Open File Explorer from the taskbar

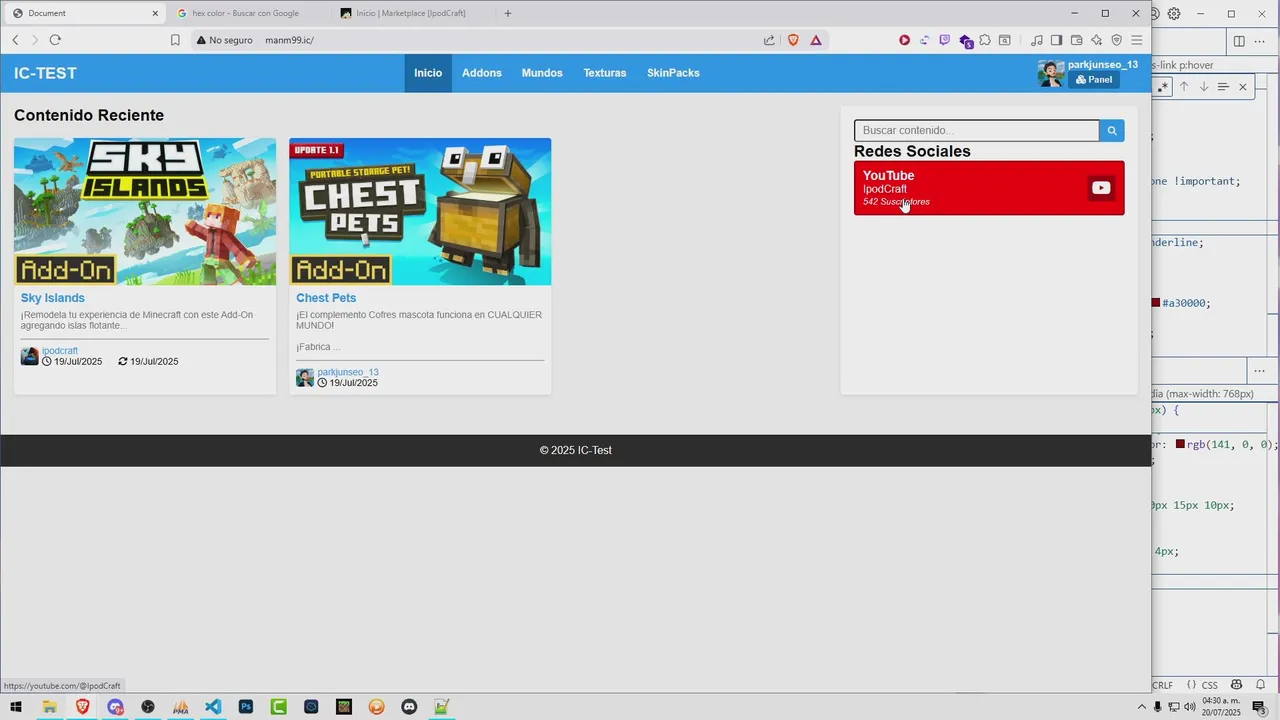[x=49, y=707]
